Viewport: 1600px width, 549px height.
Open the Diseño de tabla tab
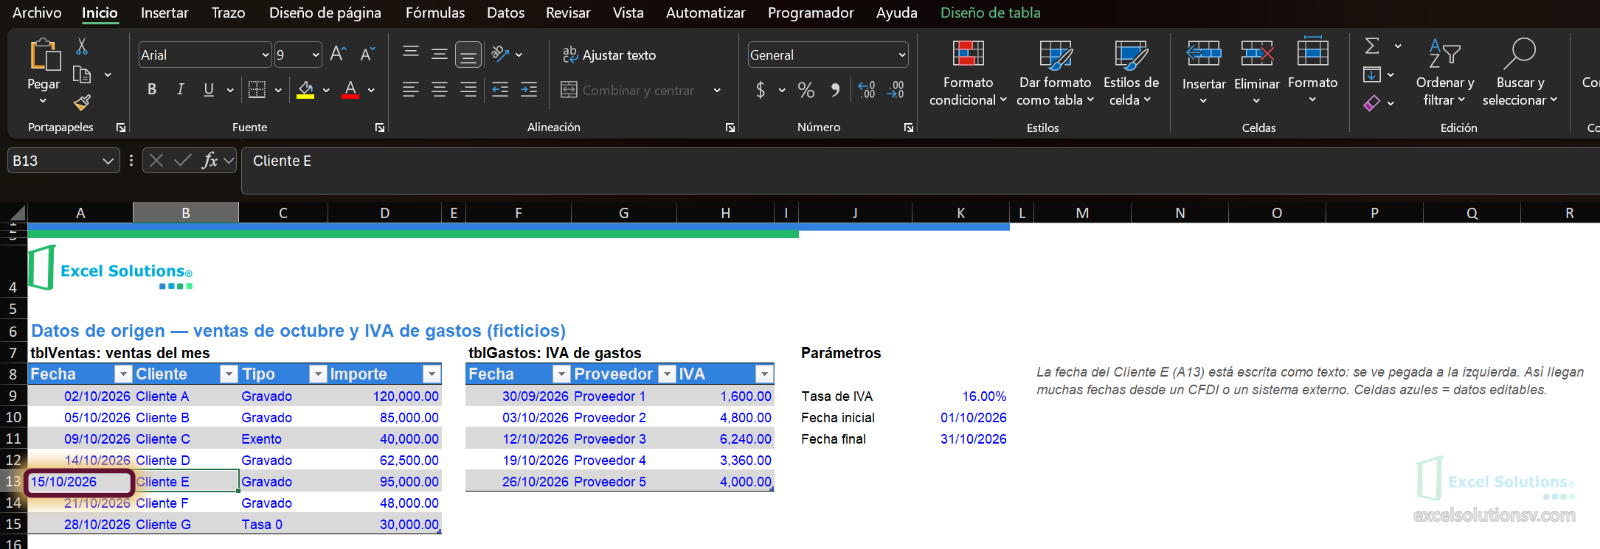990,13
